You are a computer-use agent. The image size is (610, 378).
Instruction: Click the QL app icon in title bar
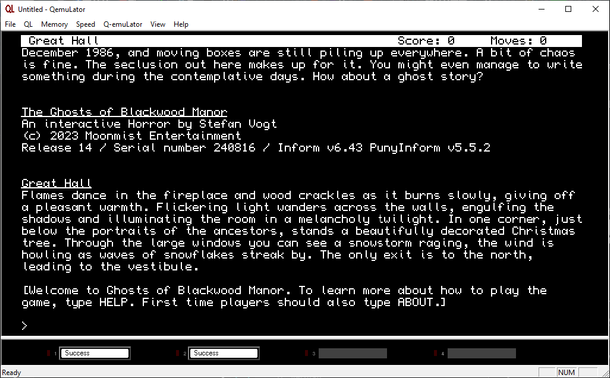tap(9, 9)
